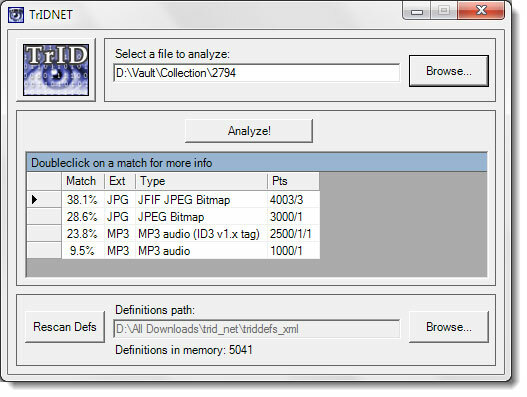The image size is (527, 397).
Task: Click the Ext column header
Action: point(120,181)
